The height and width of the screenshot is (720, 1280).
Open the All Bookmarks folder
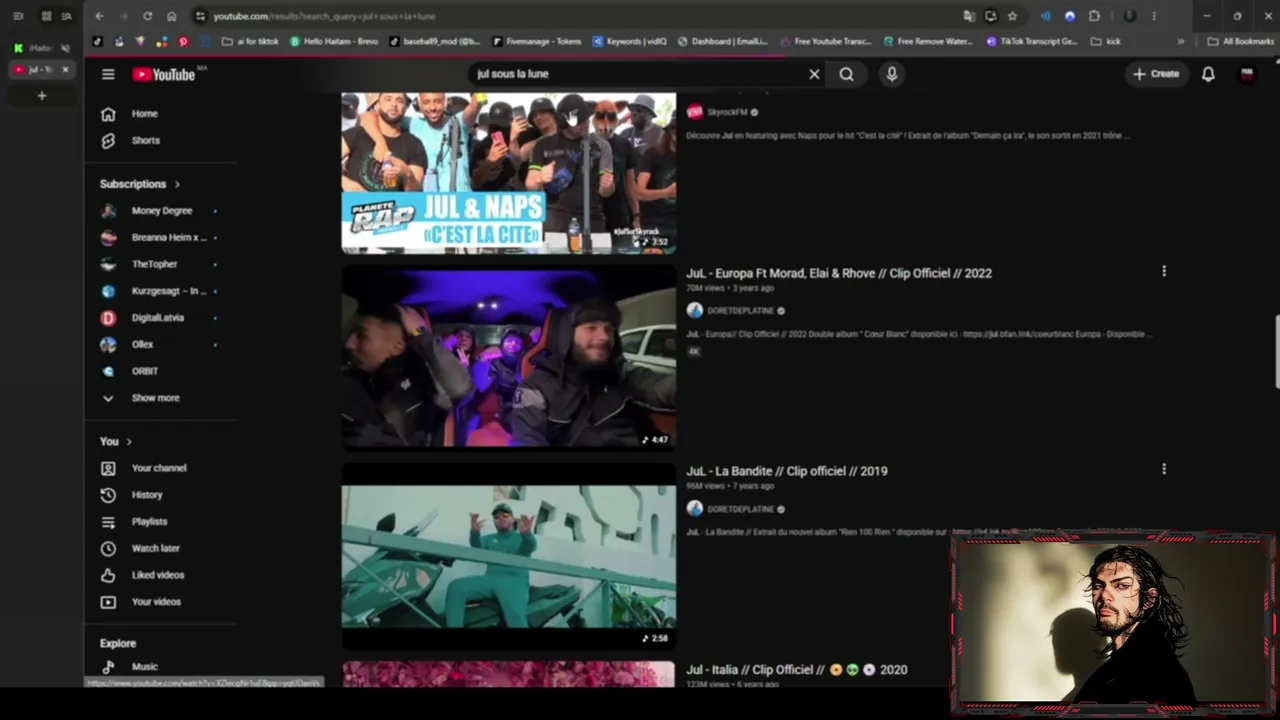coord(1240,42)
